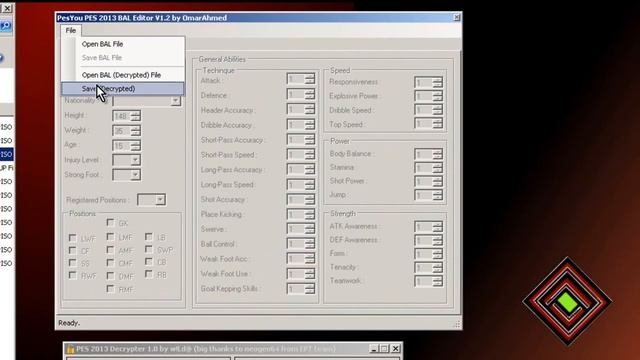Tick the AMF position checkbox
Image resolution: width=640 pixels, height=360 pixels.
click(110, 250)
